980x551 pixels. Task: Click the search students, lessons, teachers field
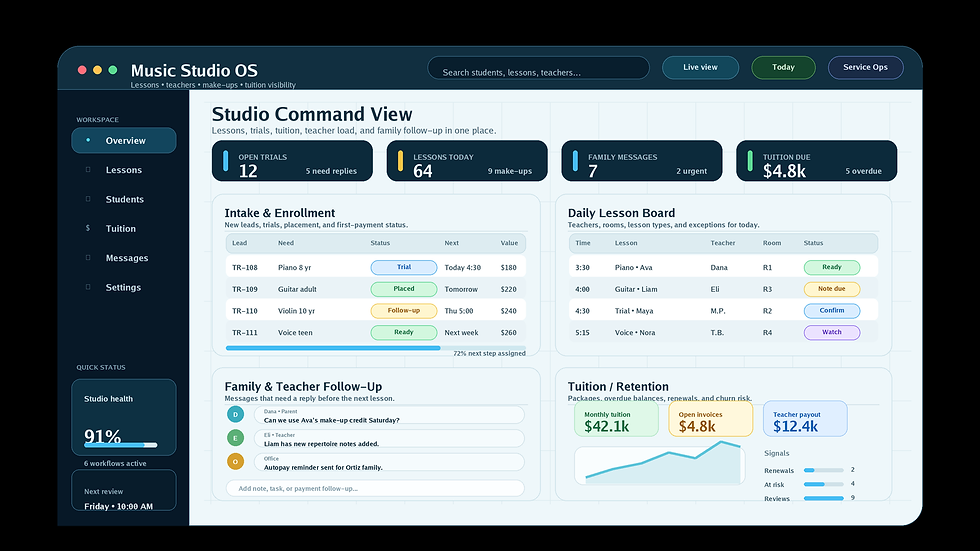pyautogui.click(x=538, y=68)
